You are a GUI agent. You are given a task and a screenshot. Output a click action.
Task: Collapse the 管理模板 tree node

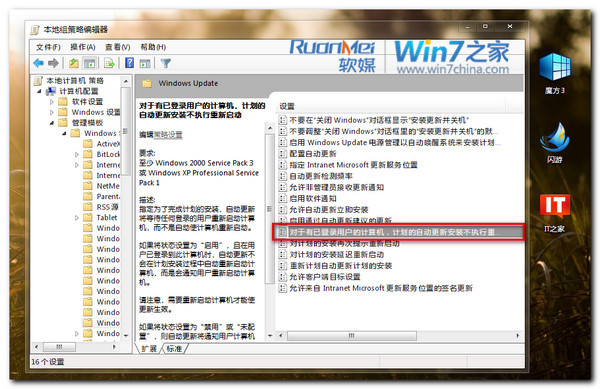52,123
